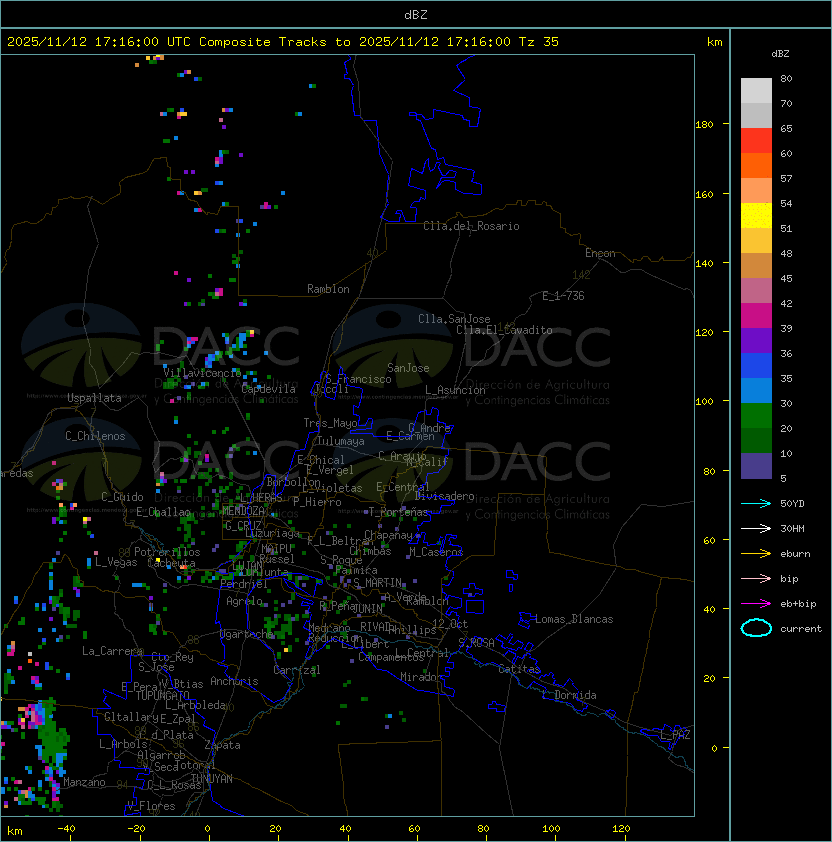Click the Clla.del_Rosario map label

471,226
